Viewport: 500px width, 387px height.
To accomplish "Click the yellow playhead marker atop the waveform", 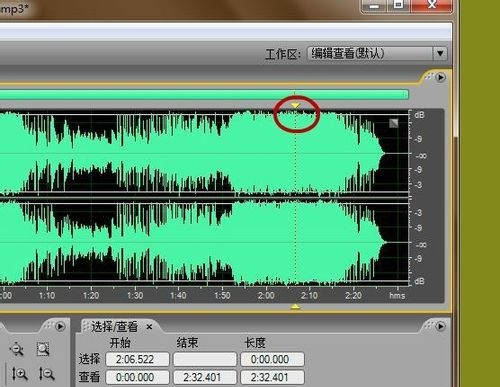I will 295,105.
